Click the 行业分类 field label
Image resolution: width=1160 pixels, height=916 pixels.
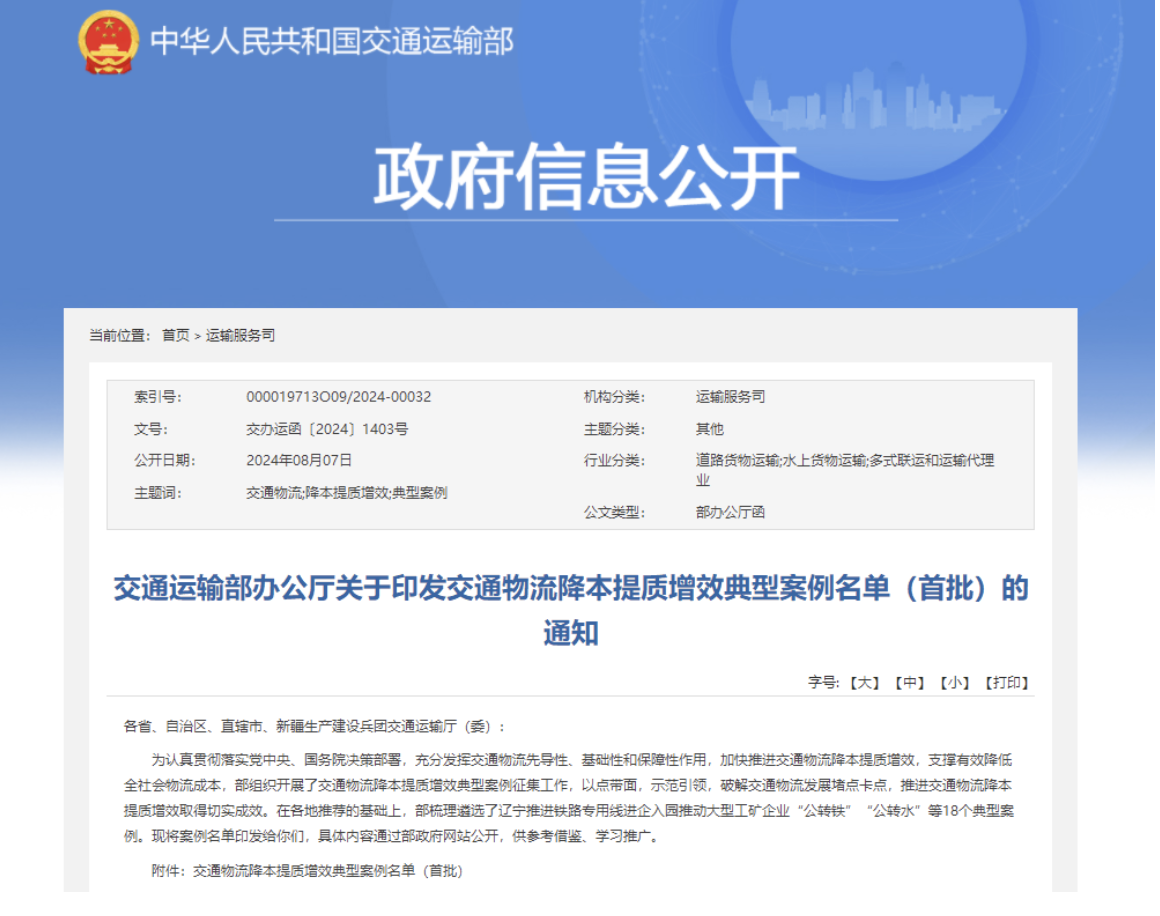[614, 461]
